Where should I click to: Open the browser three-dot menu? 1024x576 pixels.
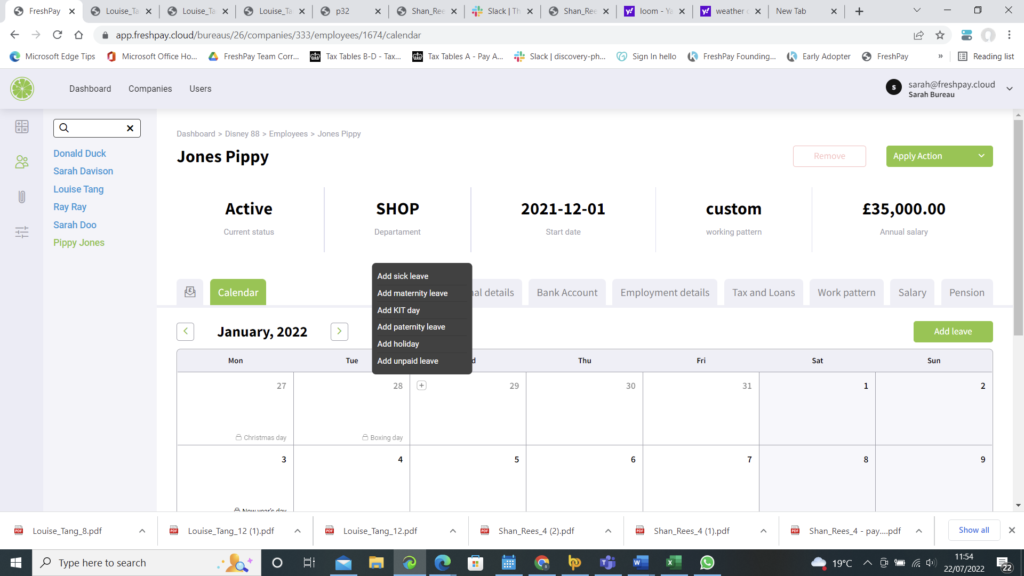(1010, 35)
